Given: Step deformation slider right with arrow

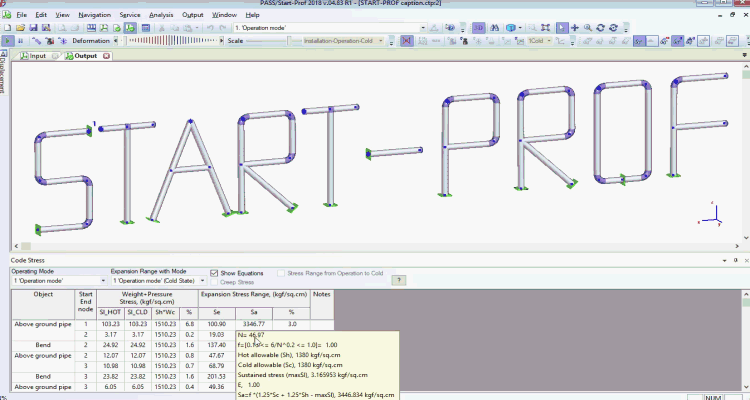Looking at the screenshot, I should (x=221, y=41).
